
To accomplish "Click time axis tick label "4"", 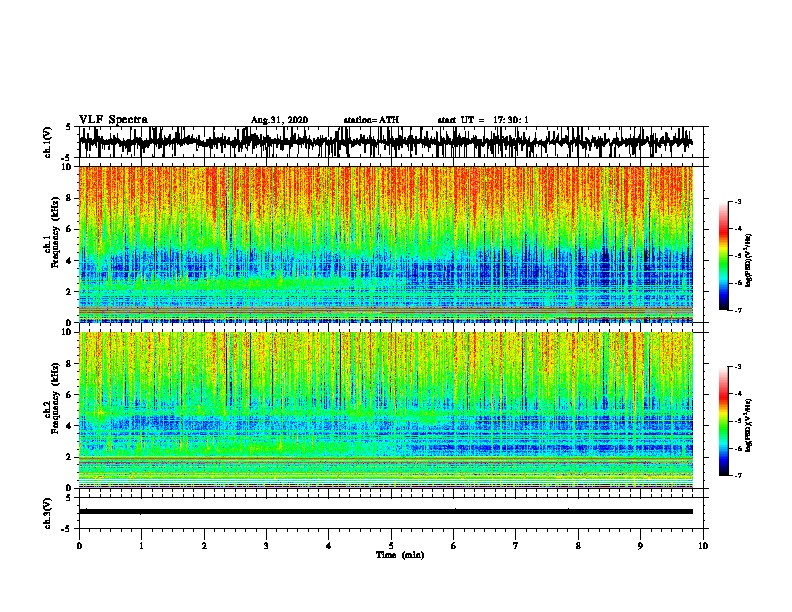I will tap(329, 546).
